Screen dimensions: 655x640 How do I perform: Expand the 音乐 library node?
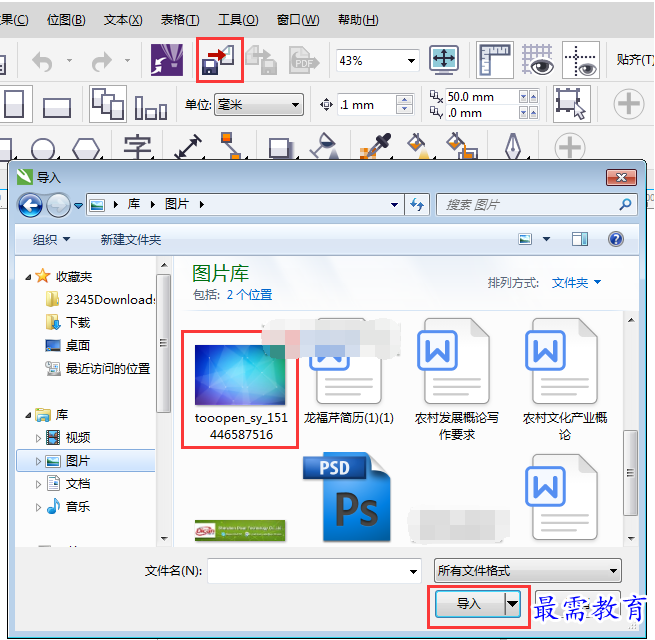[x=38, y=507]
